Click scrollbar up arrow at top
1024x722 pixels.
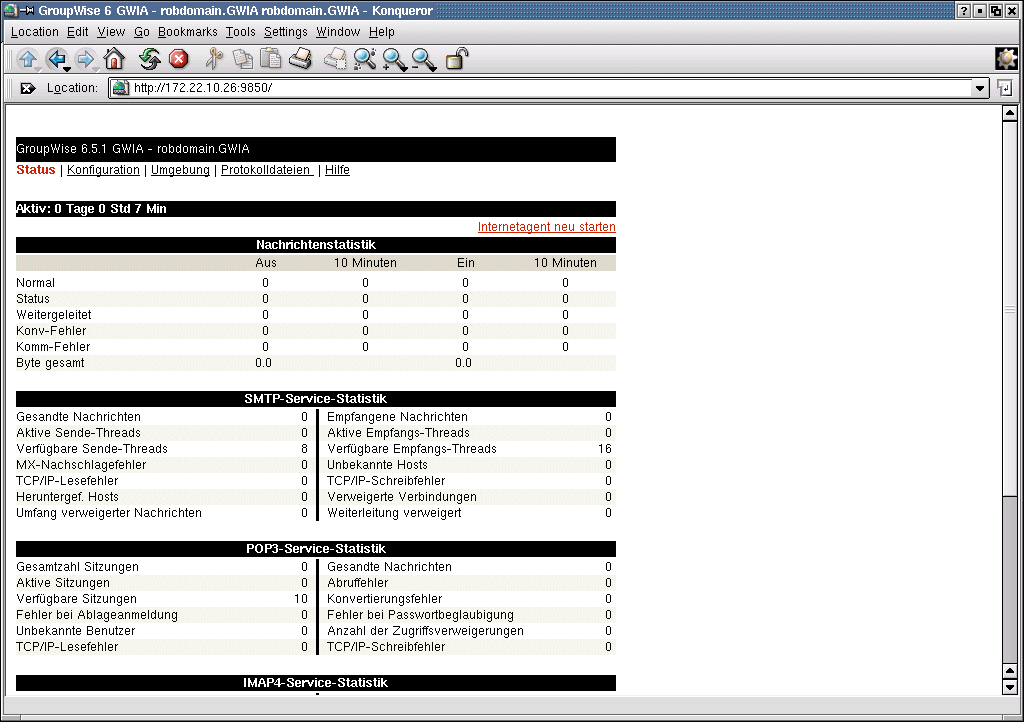pyautogui.click(x=1010, y=113)
